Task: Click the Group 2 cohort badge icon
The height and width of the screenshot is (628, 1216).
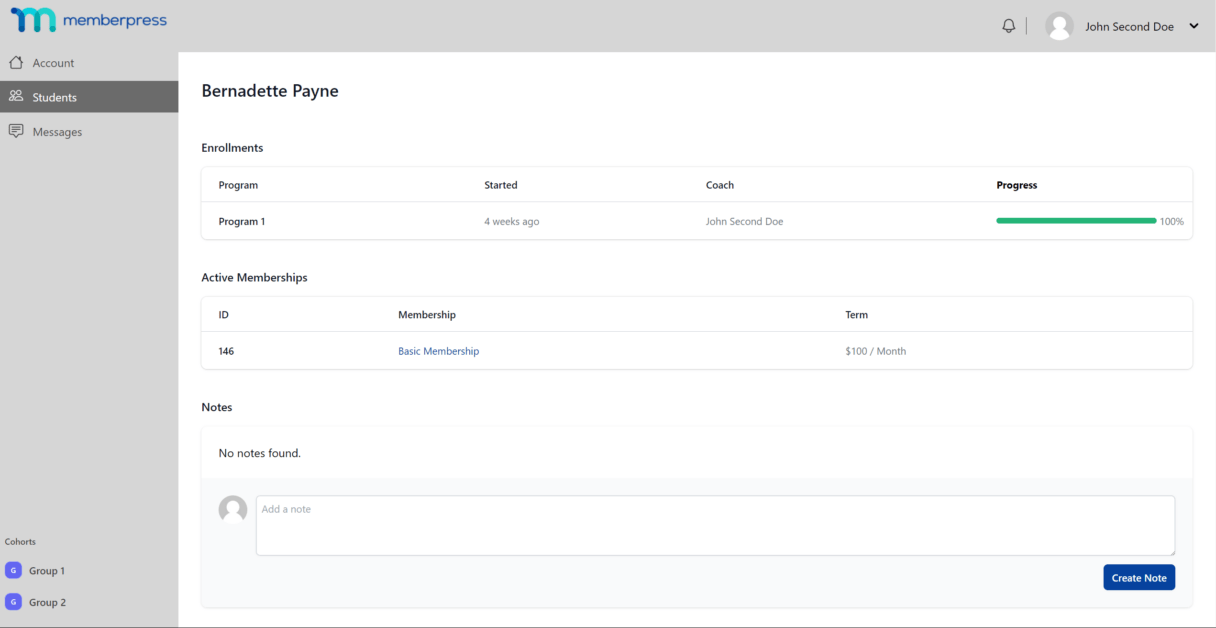Action: [13, 602]
